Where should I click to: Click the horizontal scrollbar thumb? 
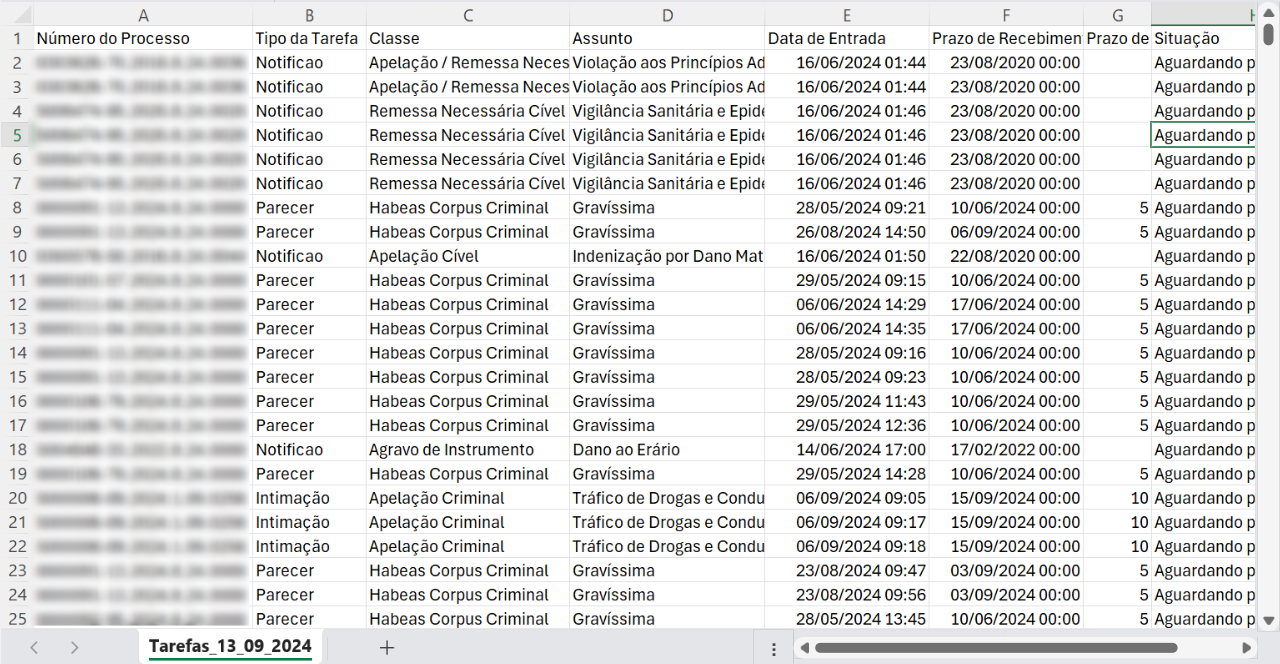pyautogui.click(x=995, y=648)
